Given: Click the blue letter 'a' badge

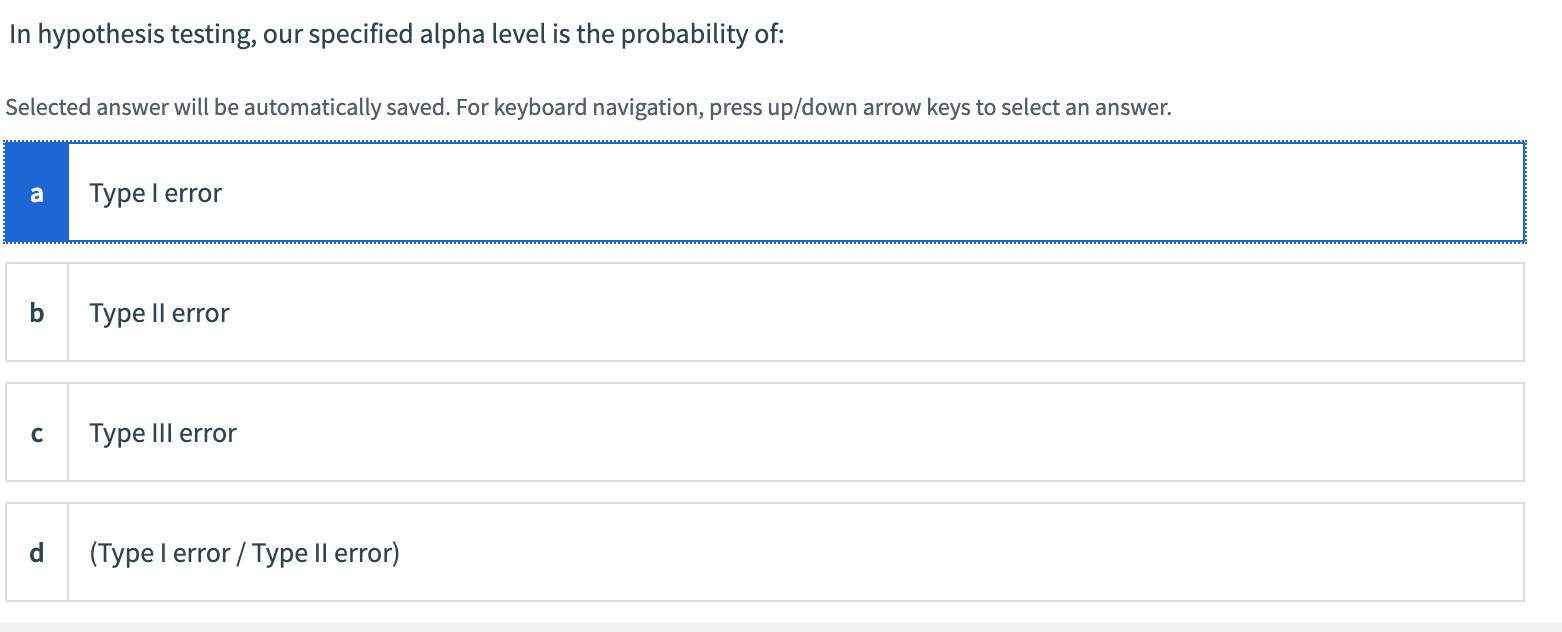Looking at the screenshot, I should pyautogui.click(x=37, y=192).
